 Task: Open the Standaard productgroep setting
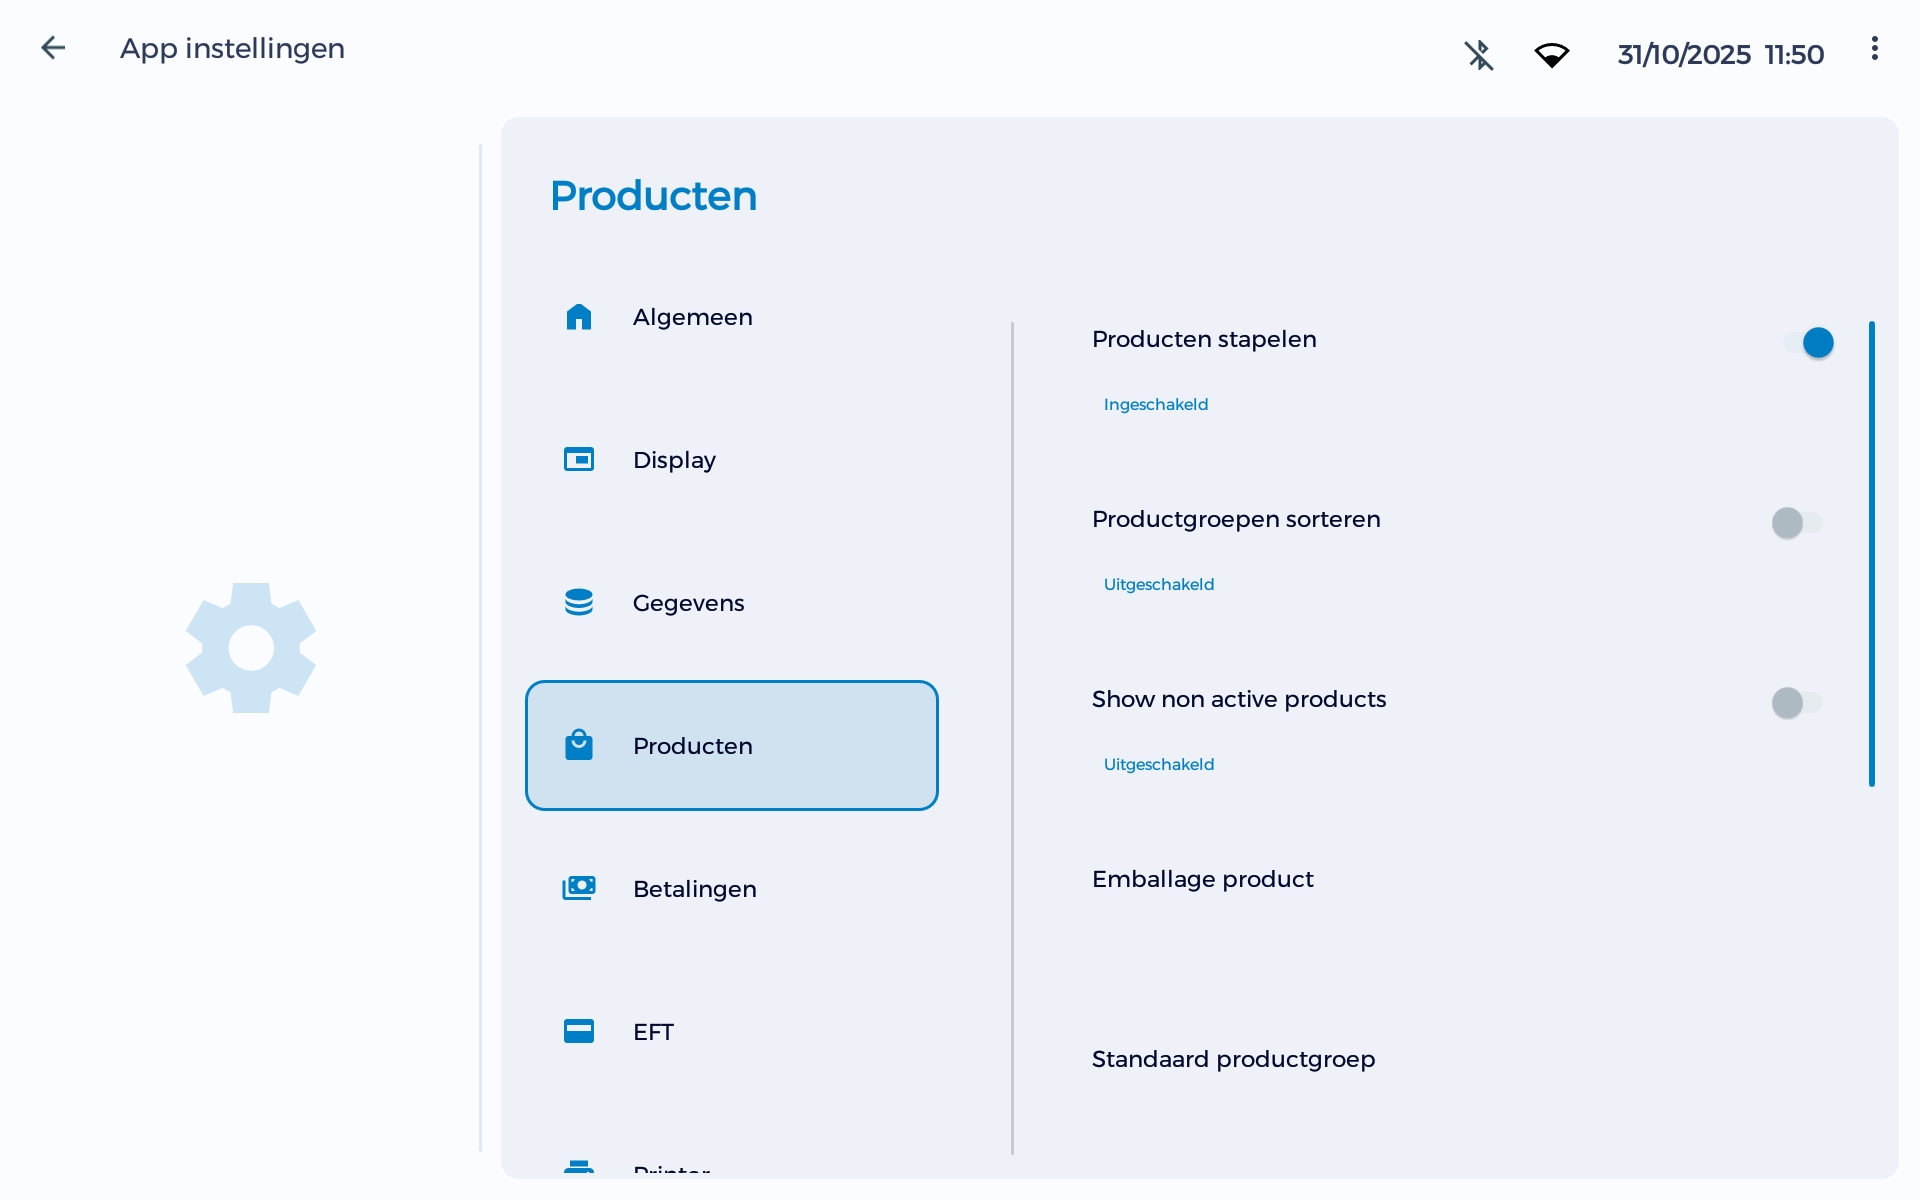click(1232, 1059)
